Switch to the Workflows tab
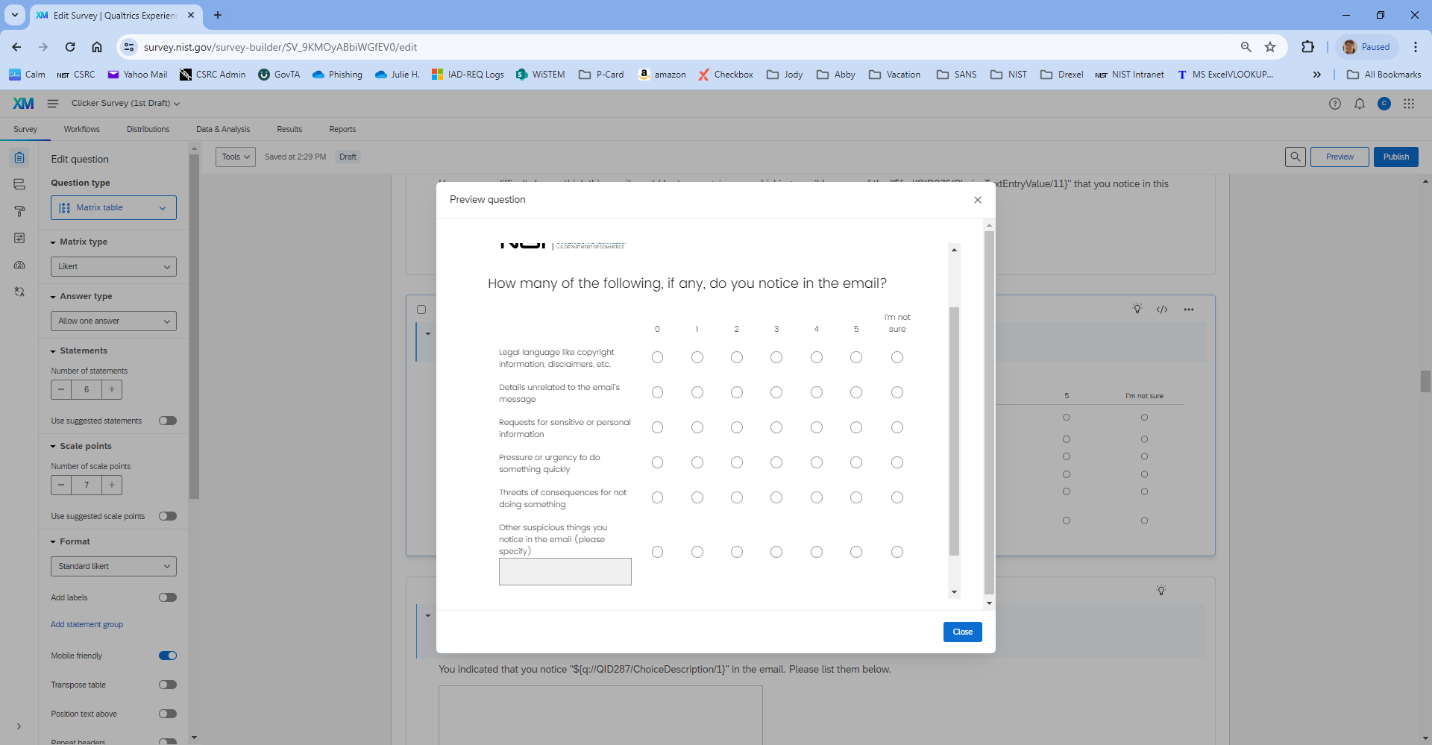This screenshot has height=745, width=1432. pos(81,129)
